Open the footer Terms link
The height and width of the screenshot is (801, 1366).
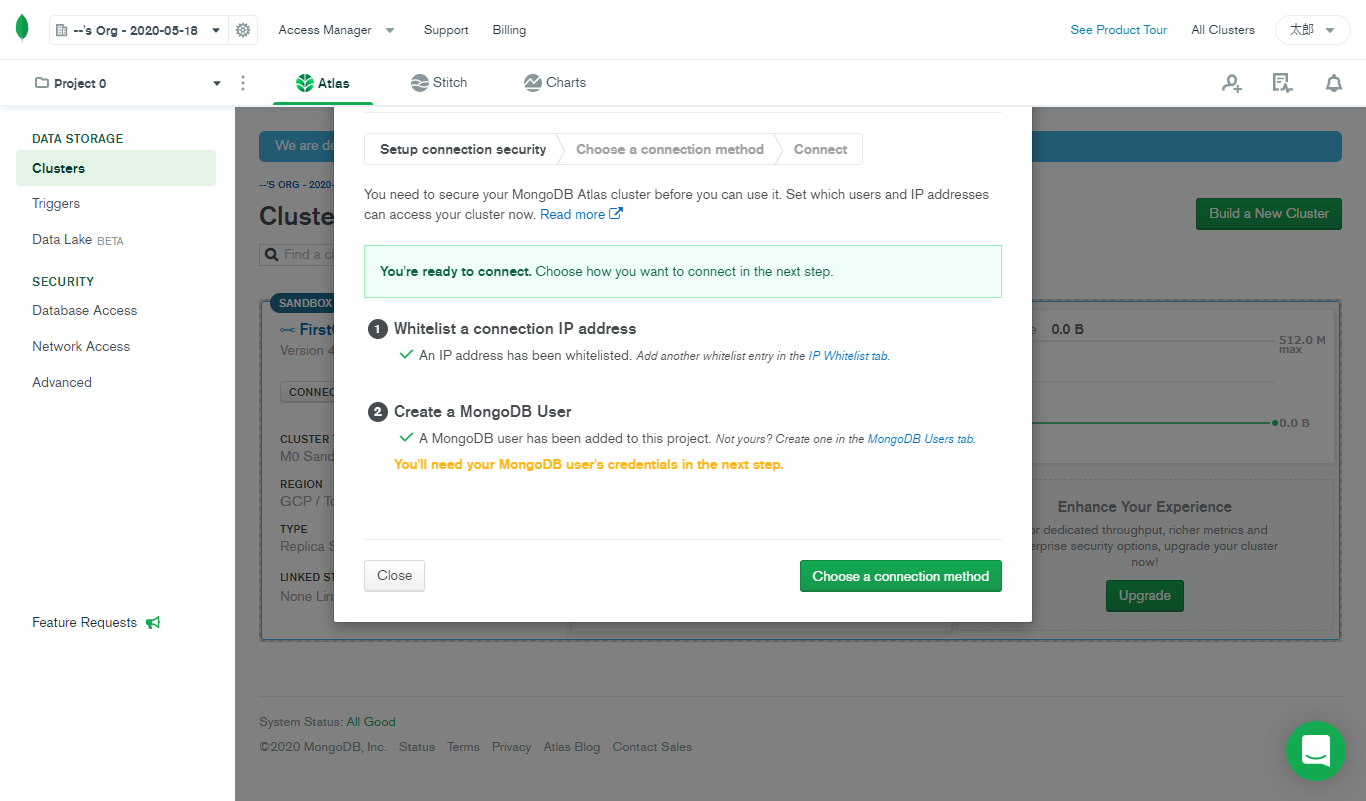(463, 747)
